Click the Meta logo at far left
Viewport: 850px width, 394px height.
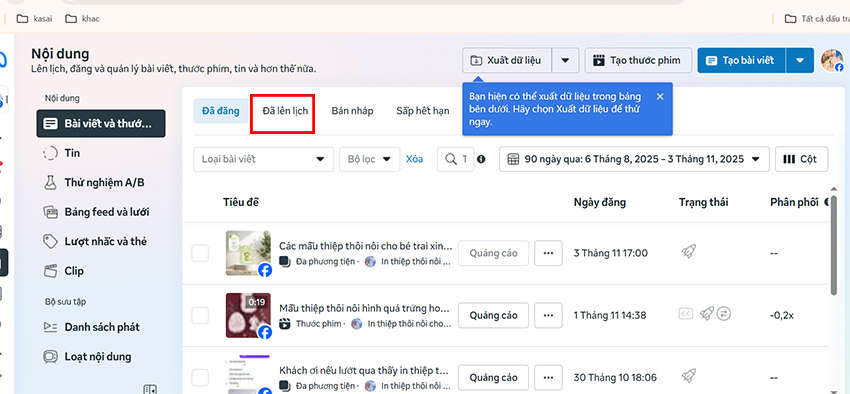3,60
